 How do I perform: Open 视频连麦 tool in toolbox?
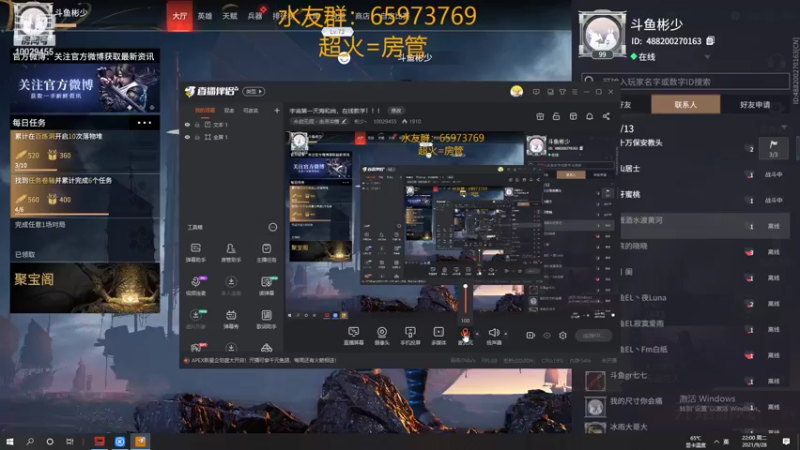coord(196,286)
